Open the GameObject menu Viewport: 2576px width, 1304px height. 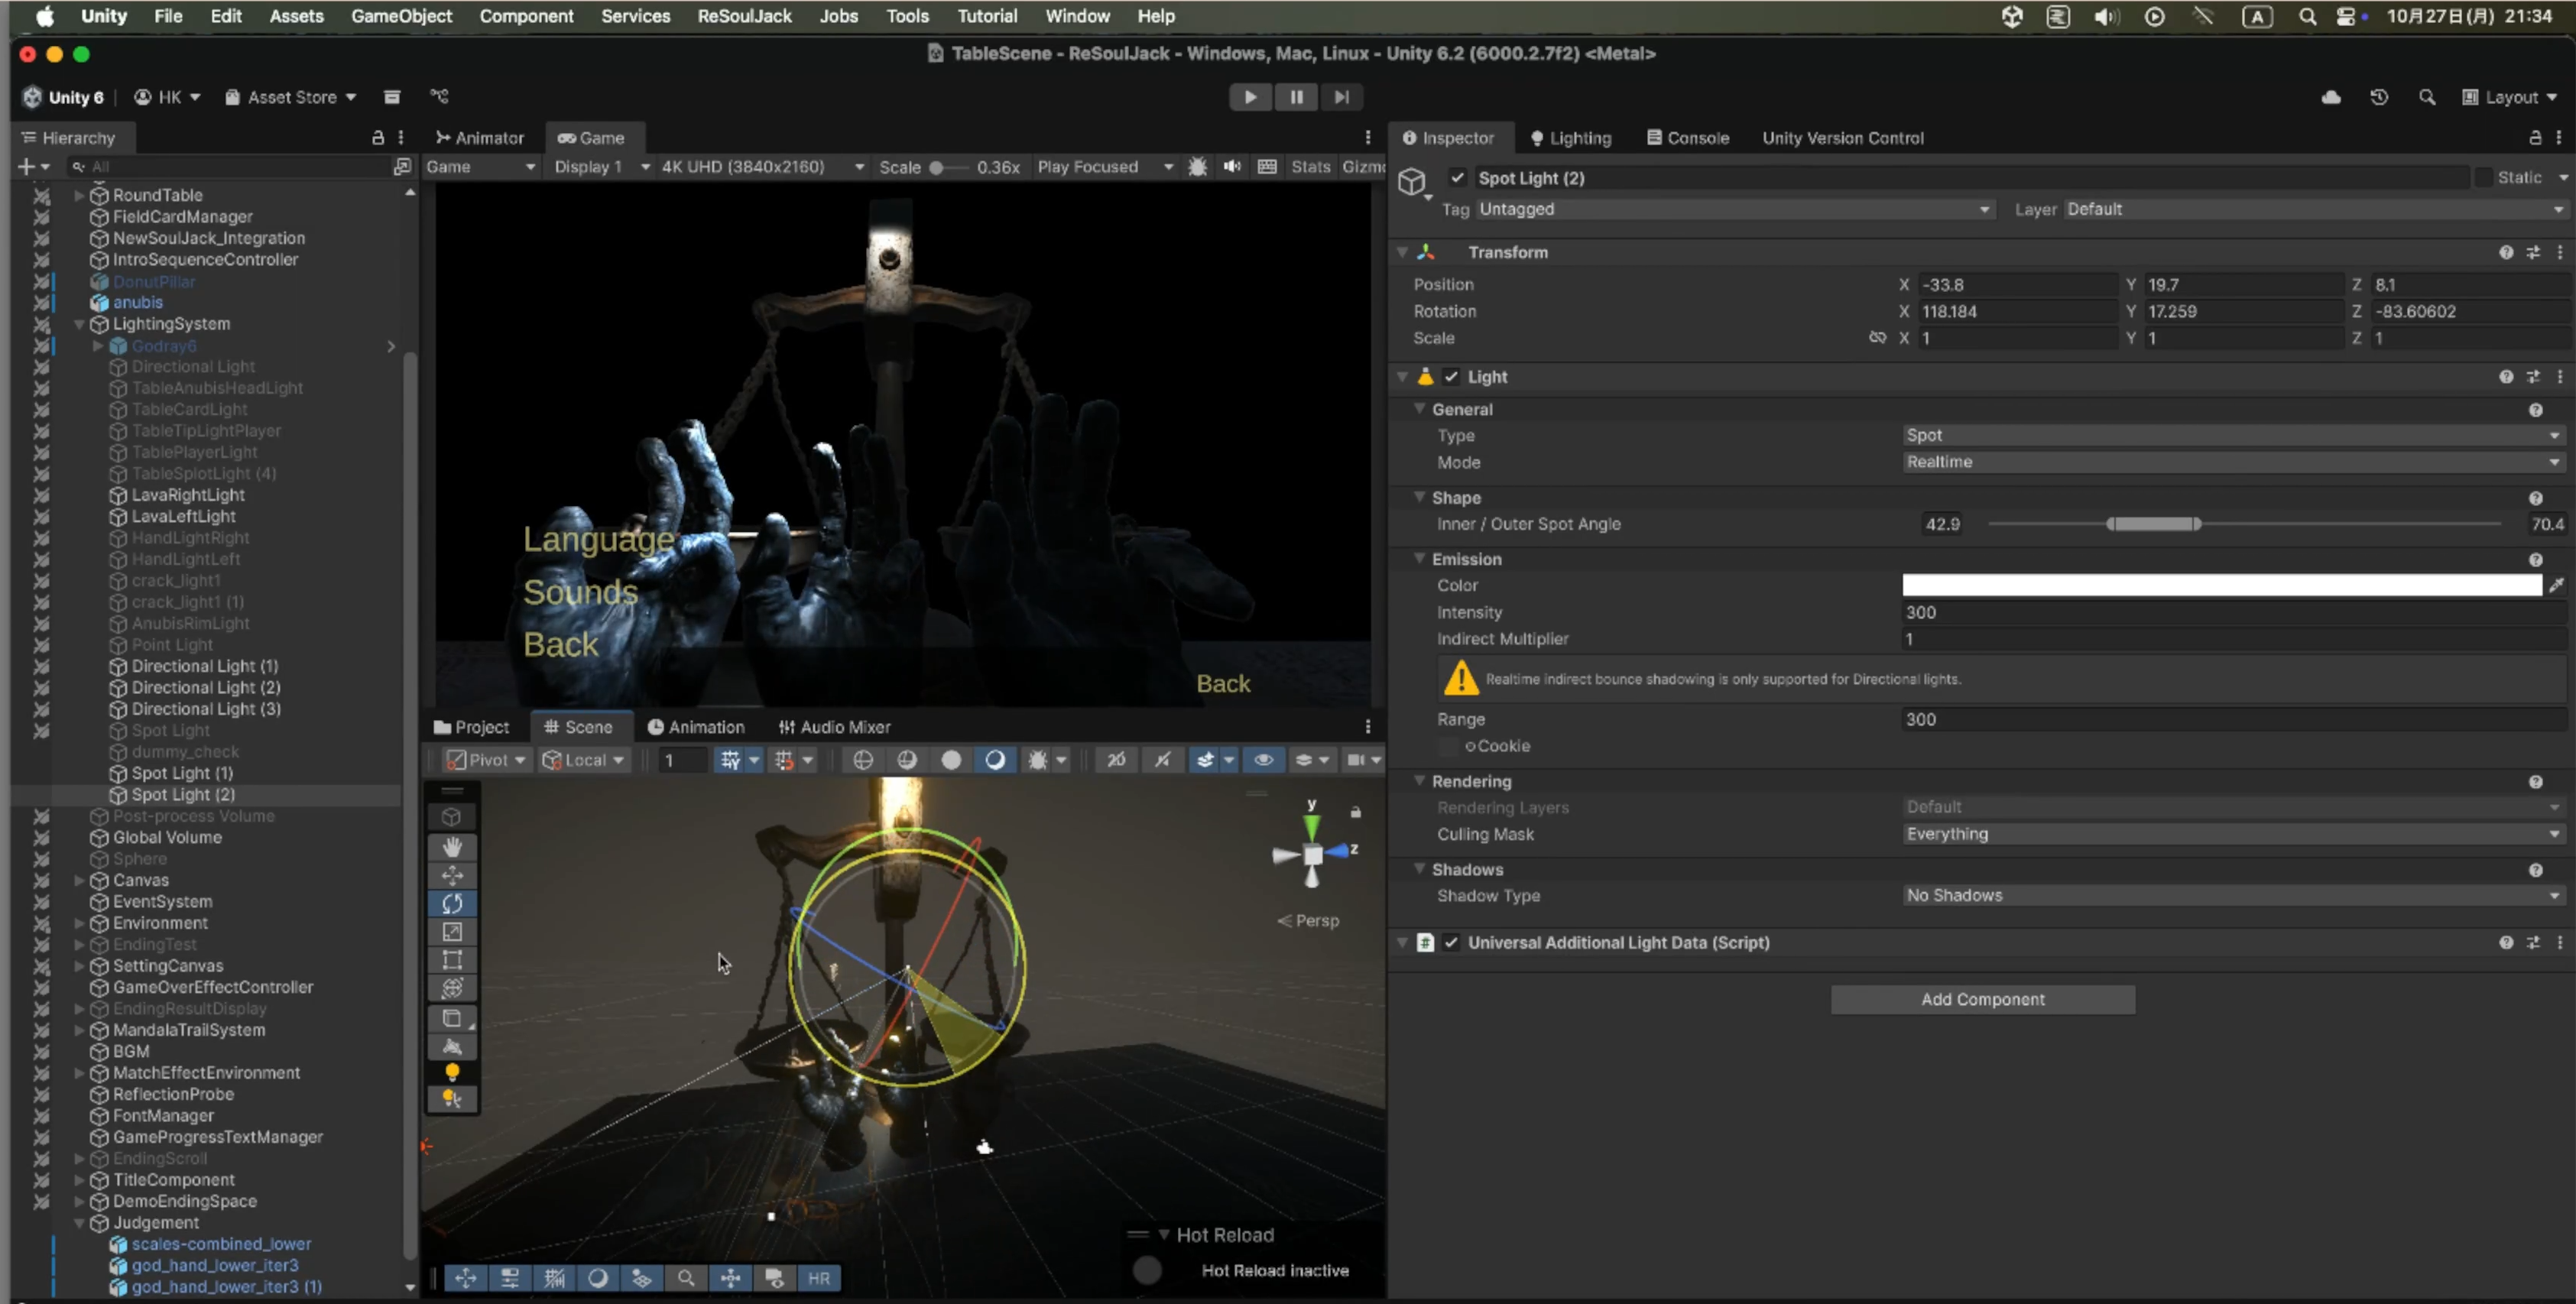pos(401,16)
